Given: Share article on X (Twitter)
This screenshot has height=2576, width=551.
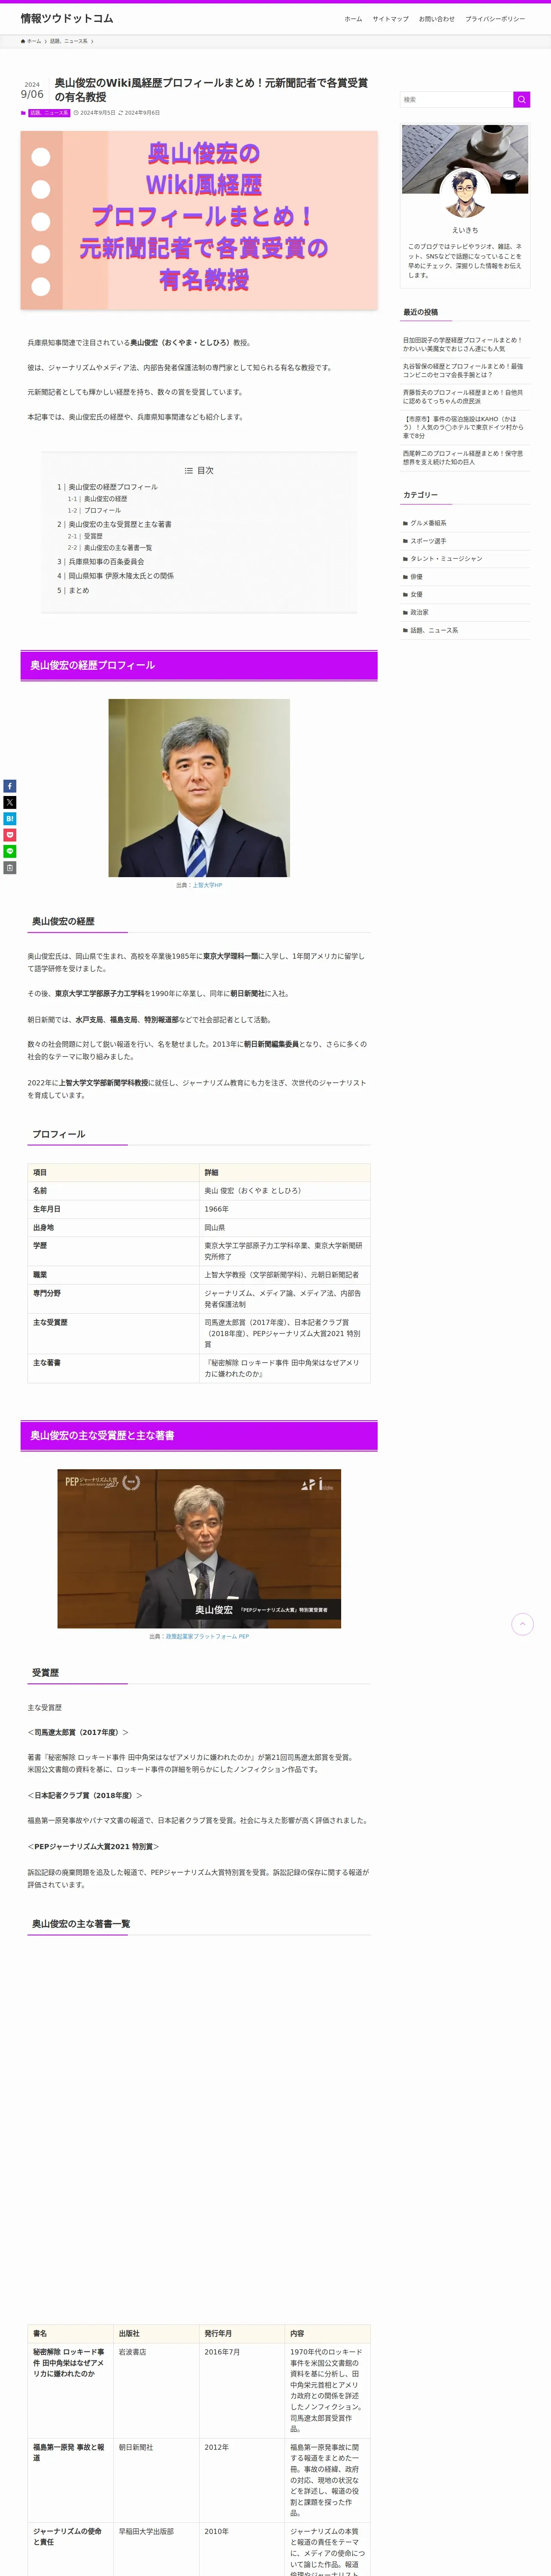Looking at the screenshot, I should pyautogui.click(x=10, y=802).
